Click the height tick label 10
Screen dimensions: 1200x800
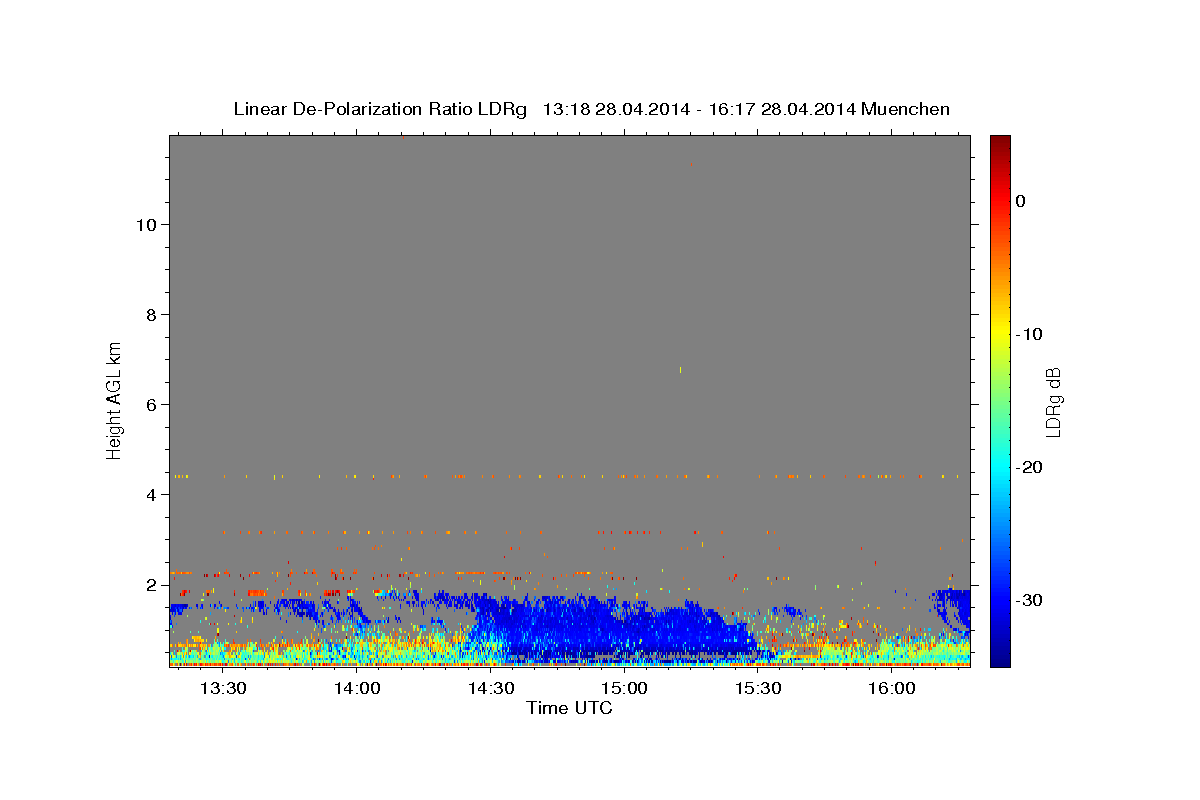[146, 224]
